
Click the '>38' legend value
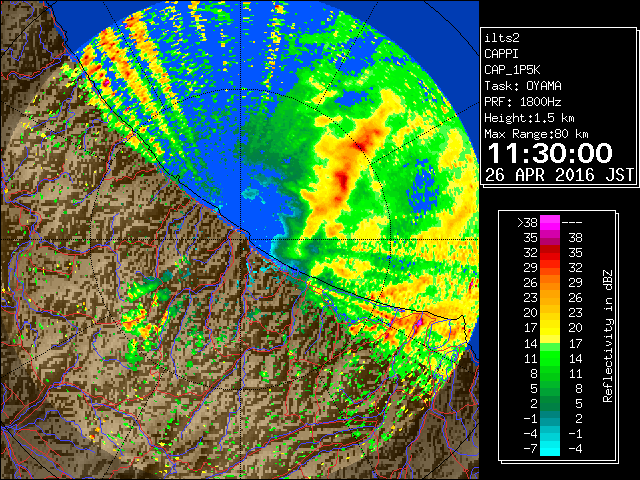[527, 222]
